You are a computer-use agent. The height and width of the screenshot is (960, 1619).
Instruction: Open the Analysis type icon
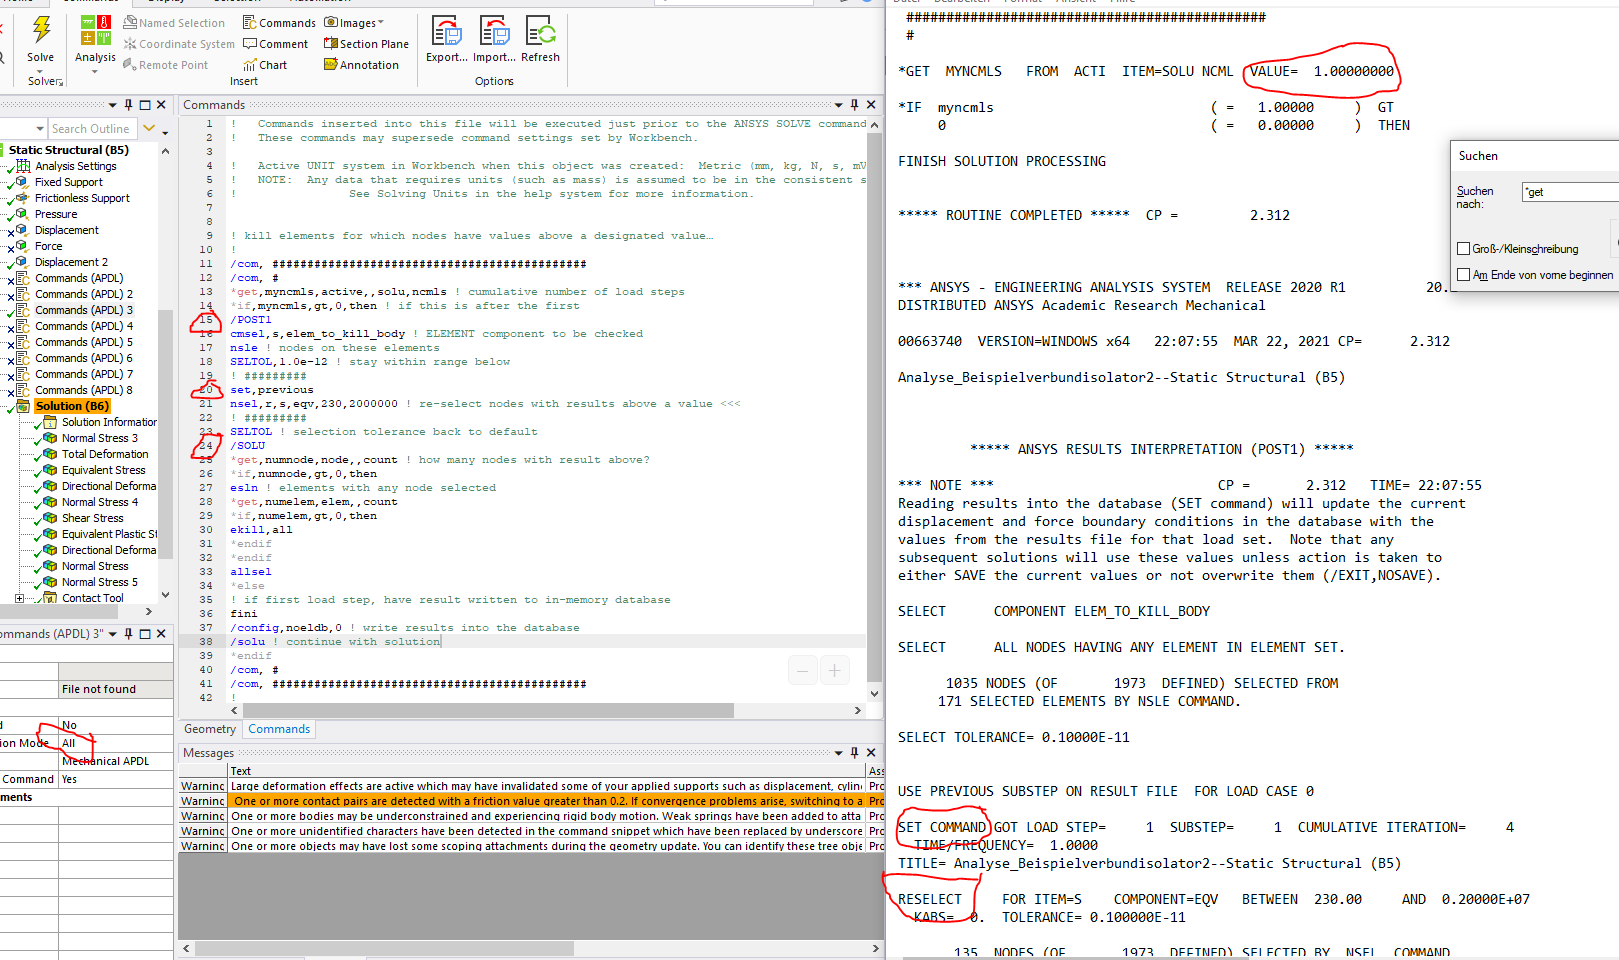click(95, 30)
